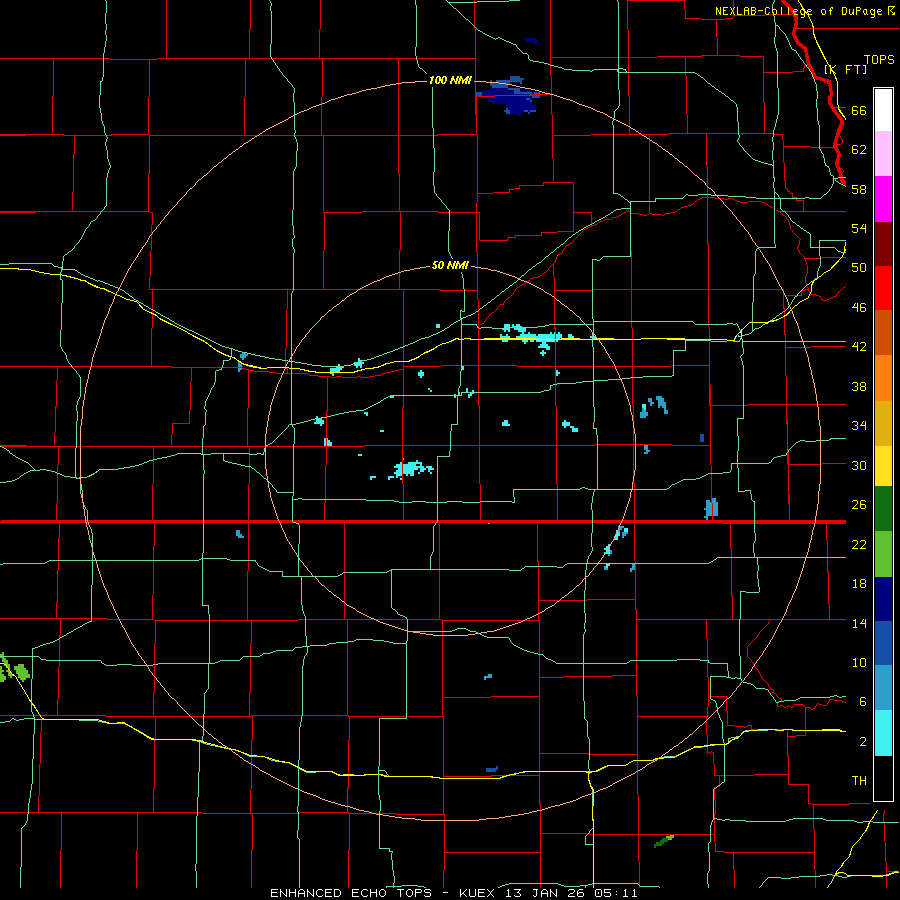Viewport: 900px width, 900px height.
Task: Click the dark green legend swatch
Action: (x=883, y=509)
